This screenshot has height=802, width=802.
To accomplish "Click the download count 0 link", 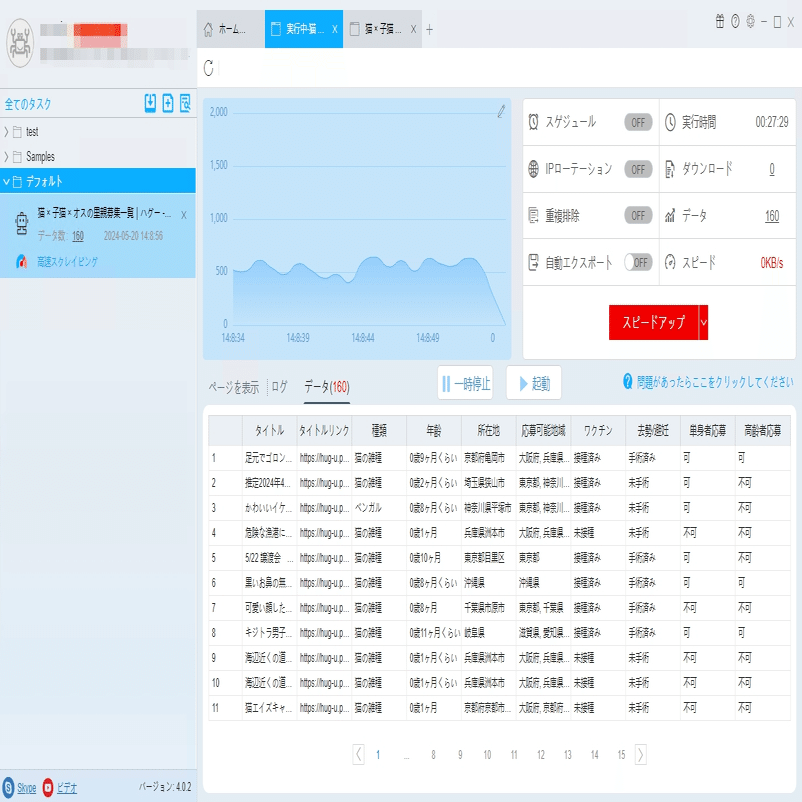I will pyautogui.click(x=772, y=169).
